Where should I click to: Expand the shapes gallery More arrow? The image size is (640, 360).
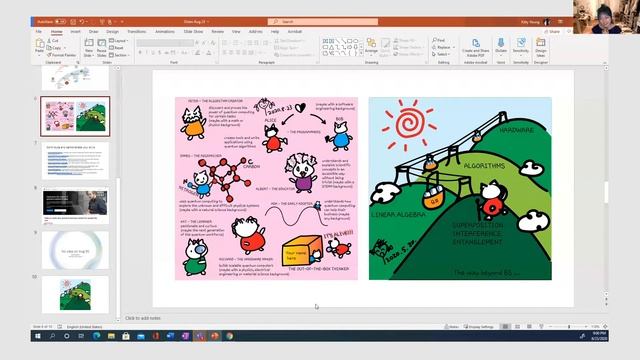tap(361, 54)
